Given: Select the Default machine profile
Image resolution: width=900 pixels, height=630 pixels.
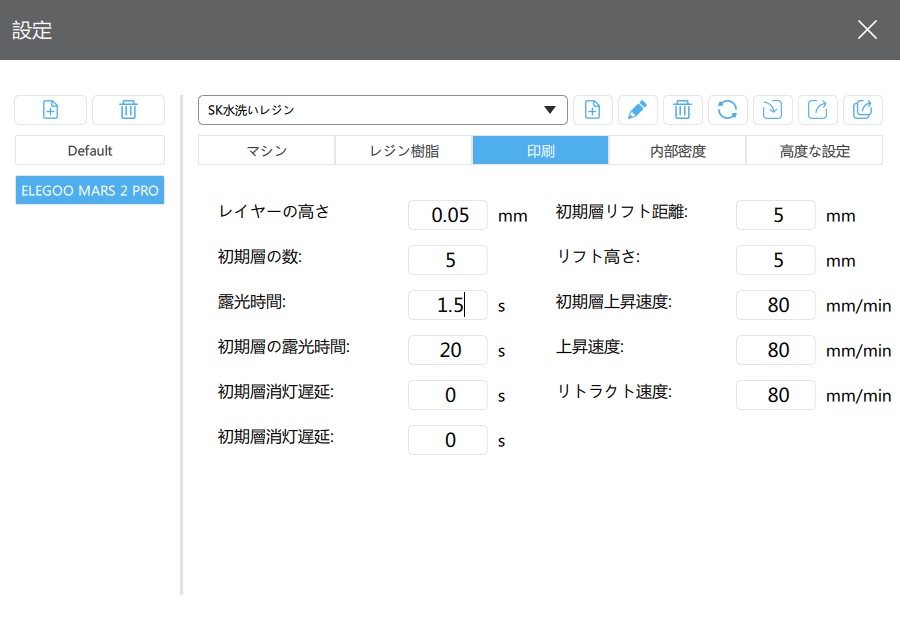Looking at the screenshot, I should coord(90,150).
